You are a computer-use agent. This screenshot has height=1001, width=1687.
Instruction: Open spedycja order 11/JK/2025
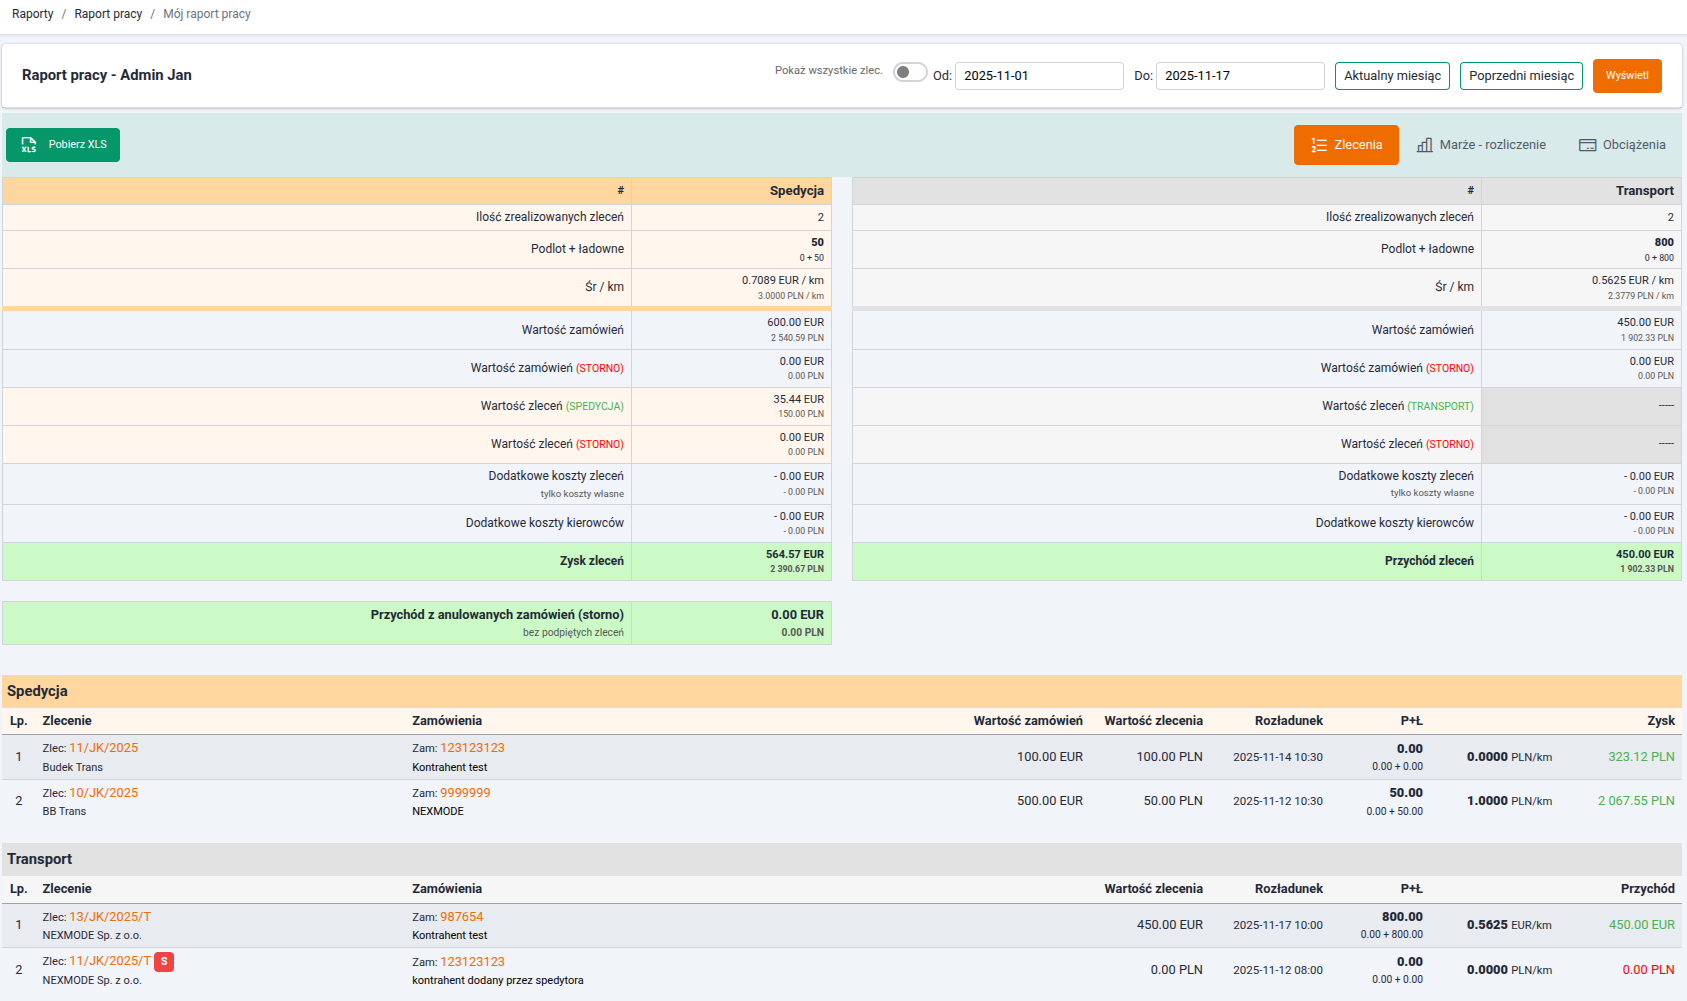pyautogui.click(x=103, y=748)
